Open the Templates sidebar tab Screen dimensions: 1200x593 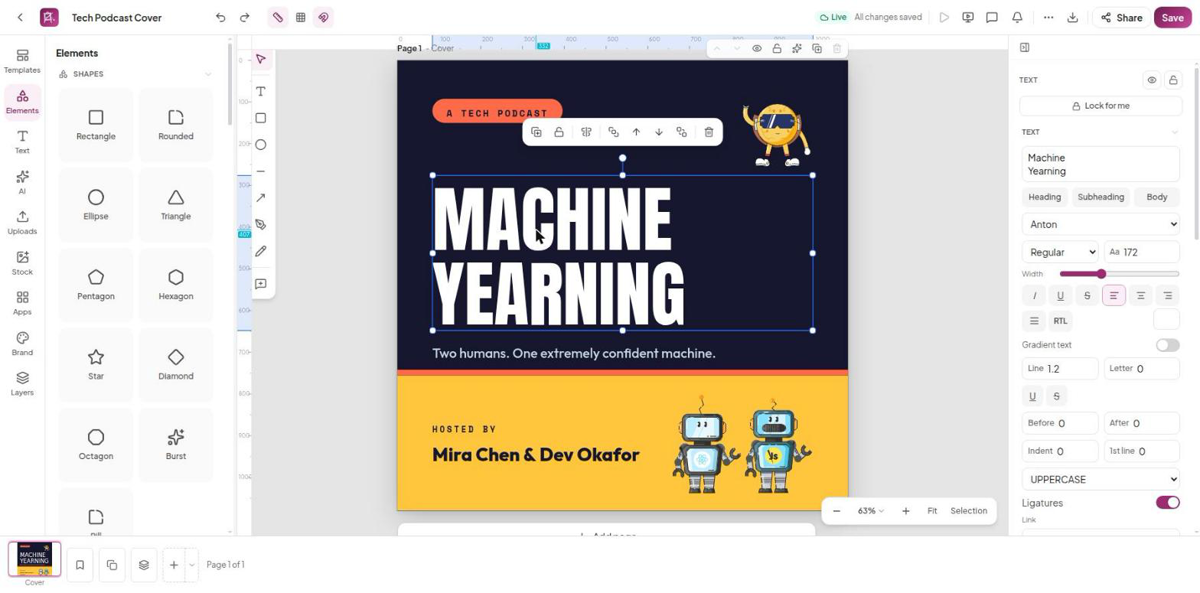(x=22, y=61)
